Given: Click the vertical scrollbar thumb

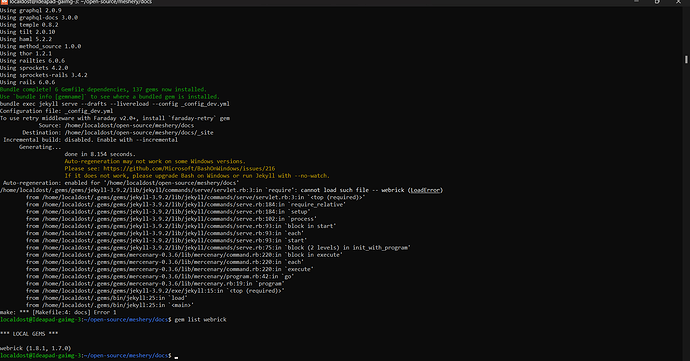Looking at the screenshot, I should click(x=686, y=59).
